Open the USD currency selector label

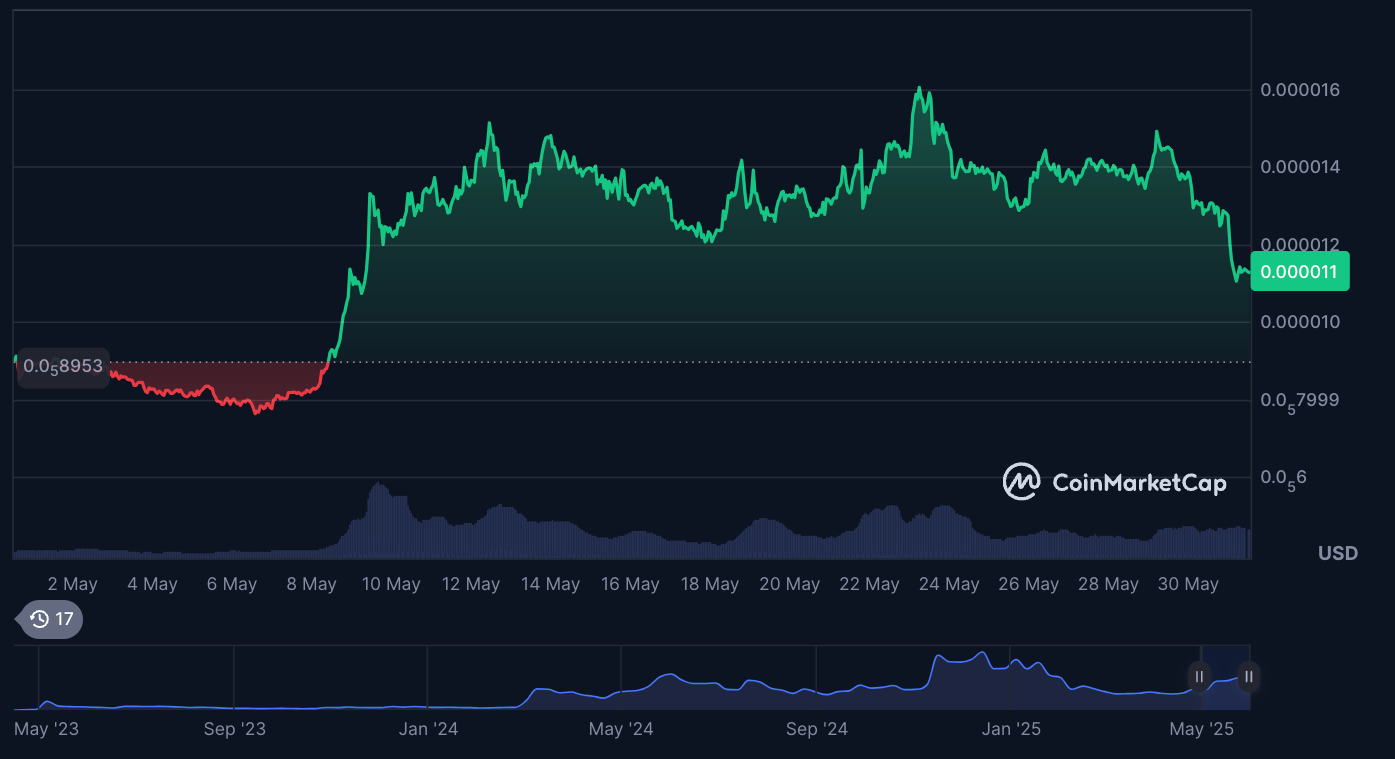tap(1337, 553)
